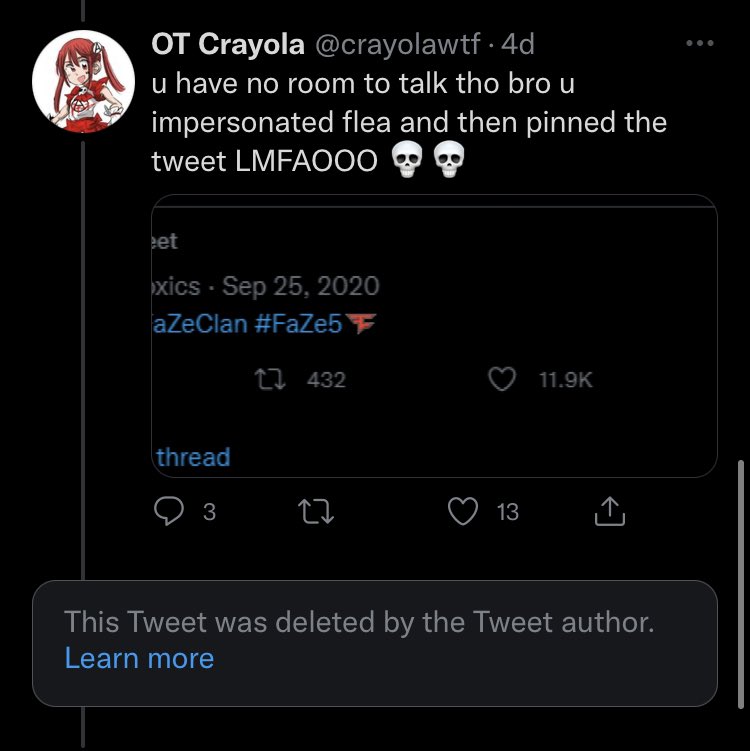
Task: Like the tweet with heart icon
Action: point(461,512)
